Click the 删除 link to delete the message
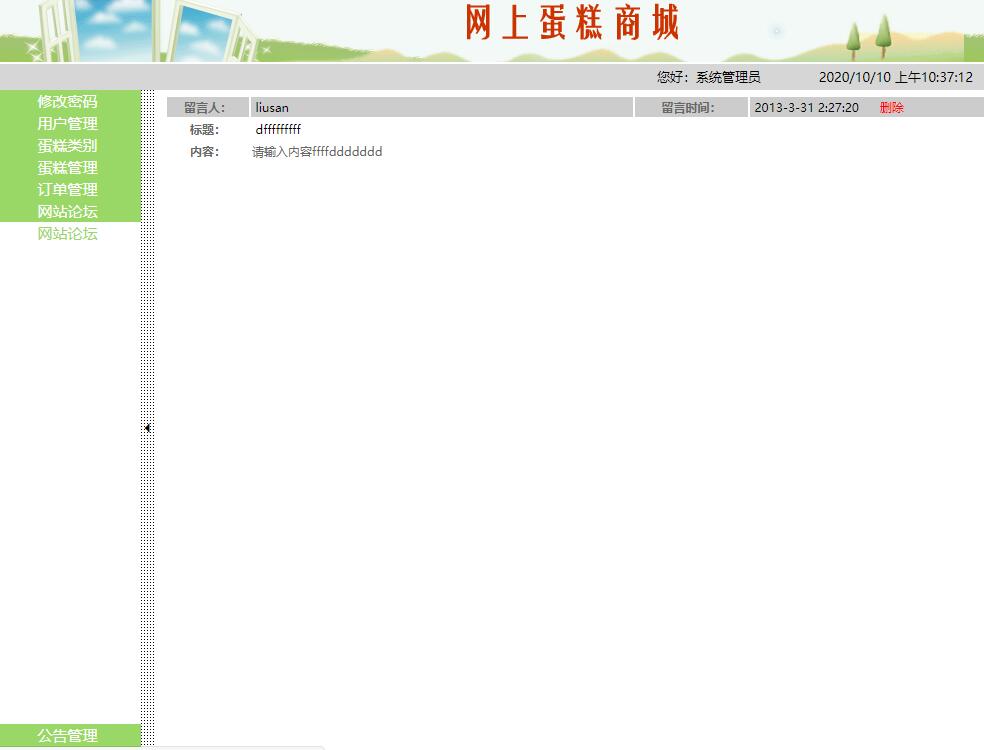The width and height of the screenshot is (984, 750). (x=891, y=107)
